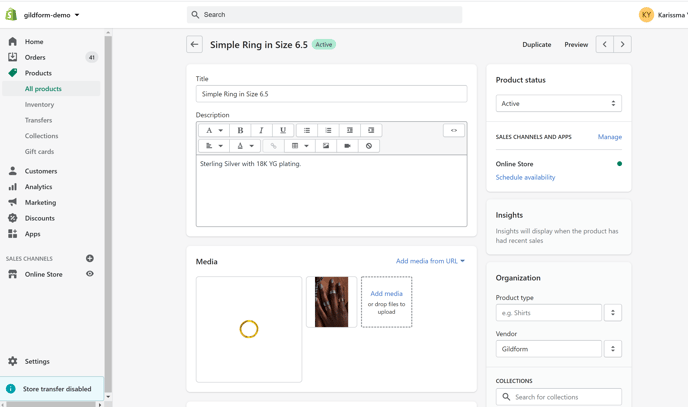Image resolution: width=688 pixels, height=407 pixels.
Task: Add a sales channel with plus icon
Action: coord(90,258)
